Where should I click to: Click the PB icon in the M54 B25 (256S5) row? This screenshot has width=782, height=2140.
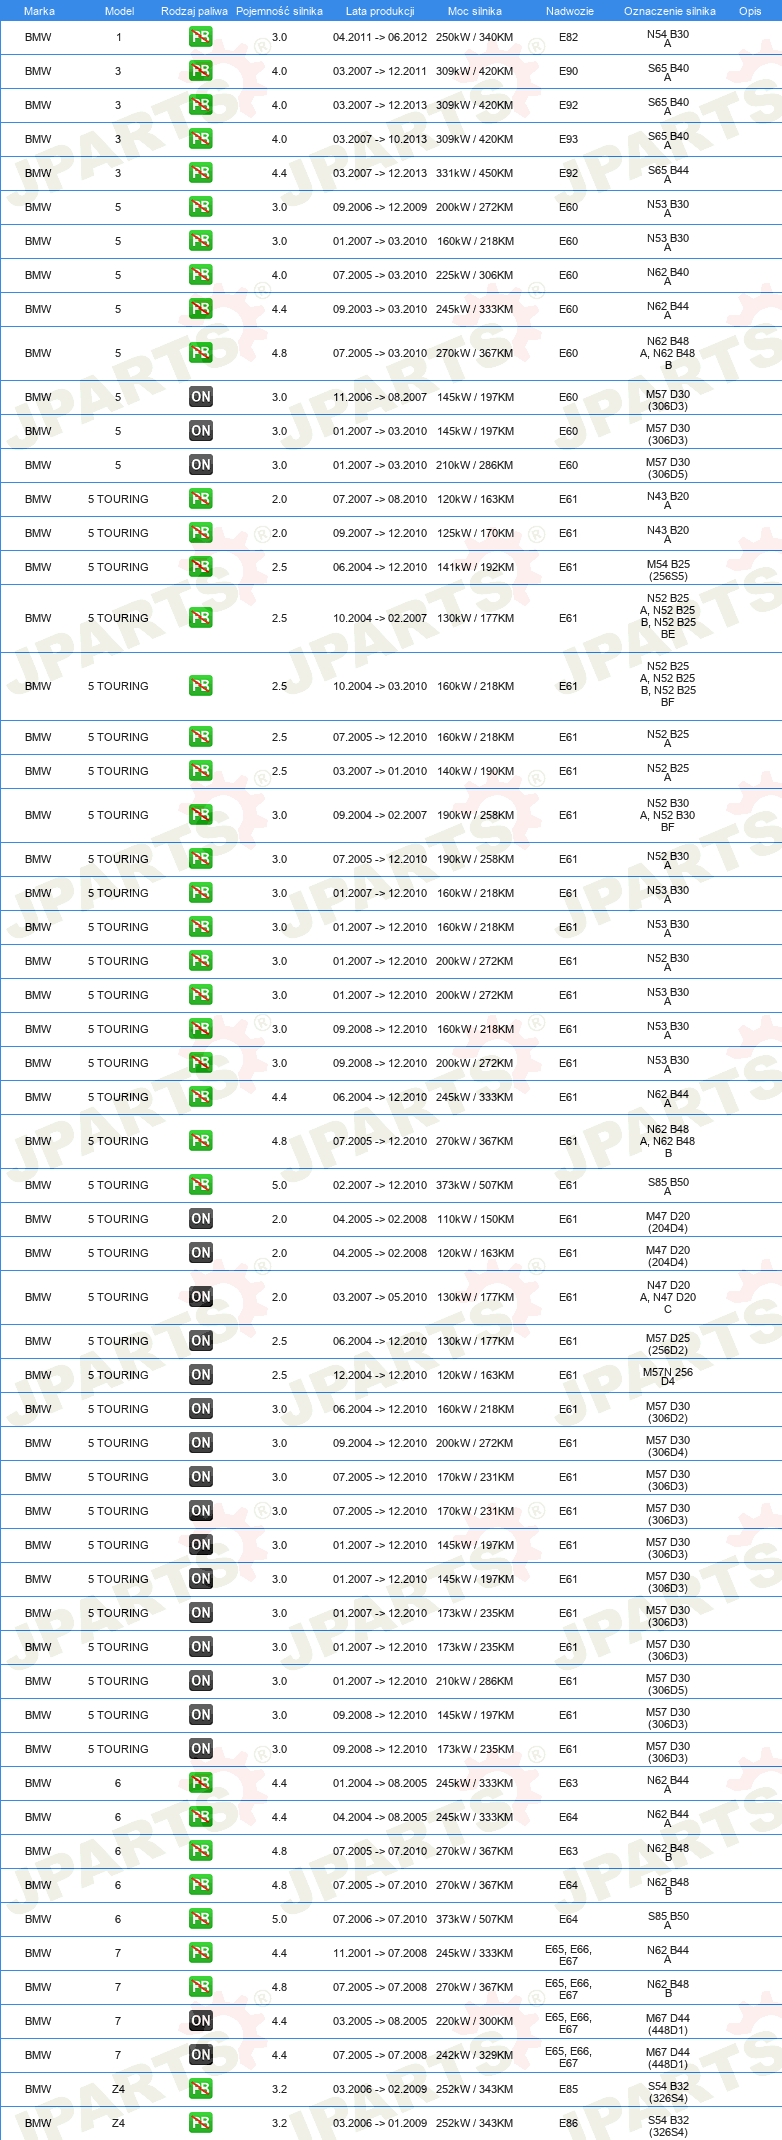click(200, 567)
